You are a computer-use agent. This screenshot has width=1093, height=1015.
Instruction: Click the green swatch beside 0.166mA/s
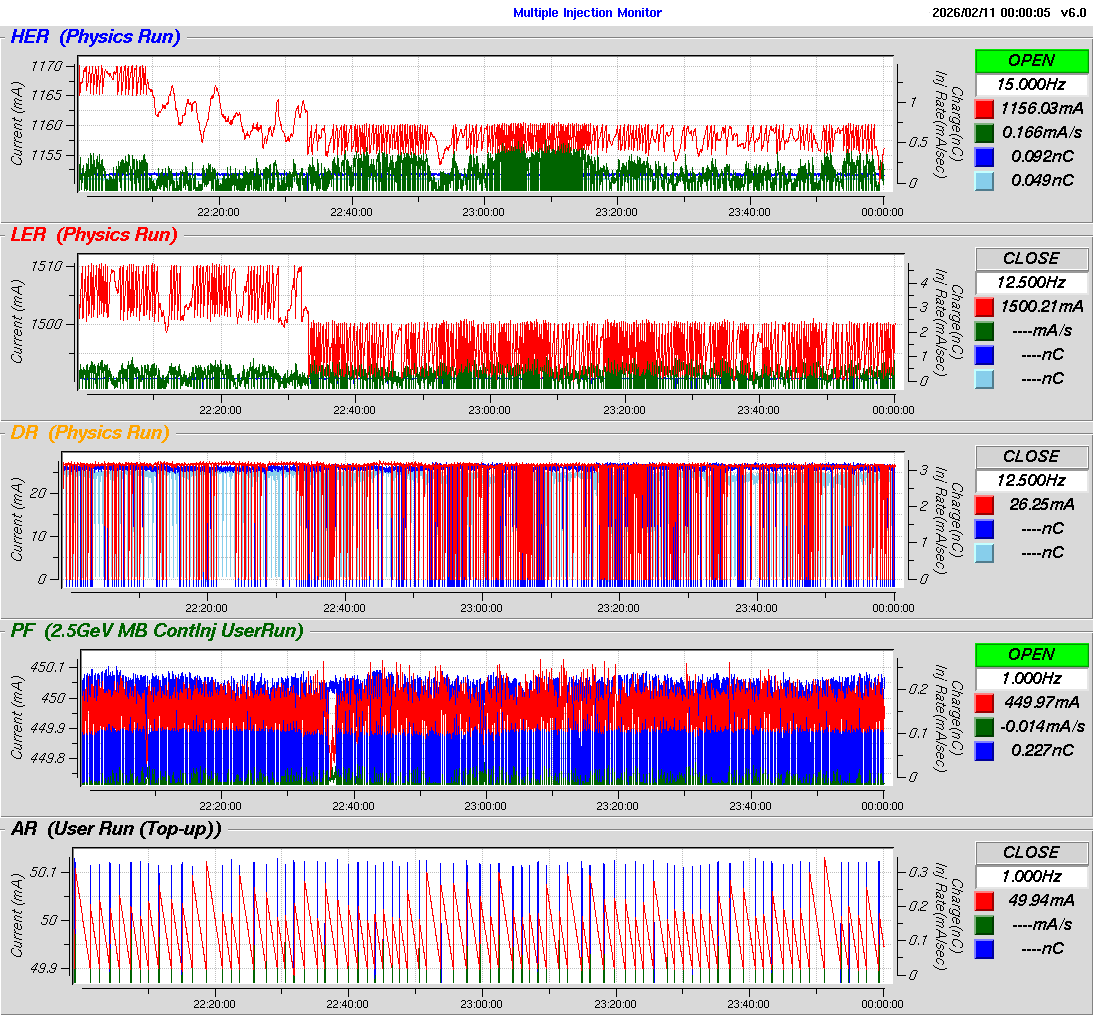[984, 132]
